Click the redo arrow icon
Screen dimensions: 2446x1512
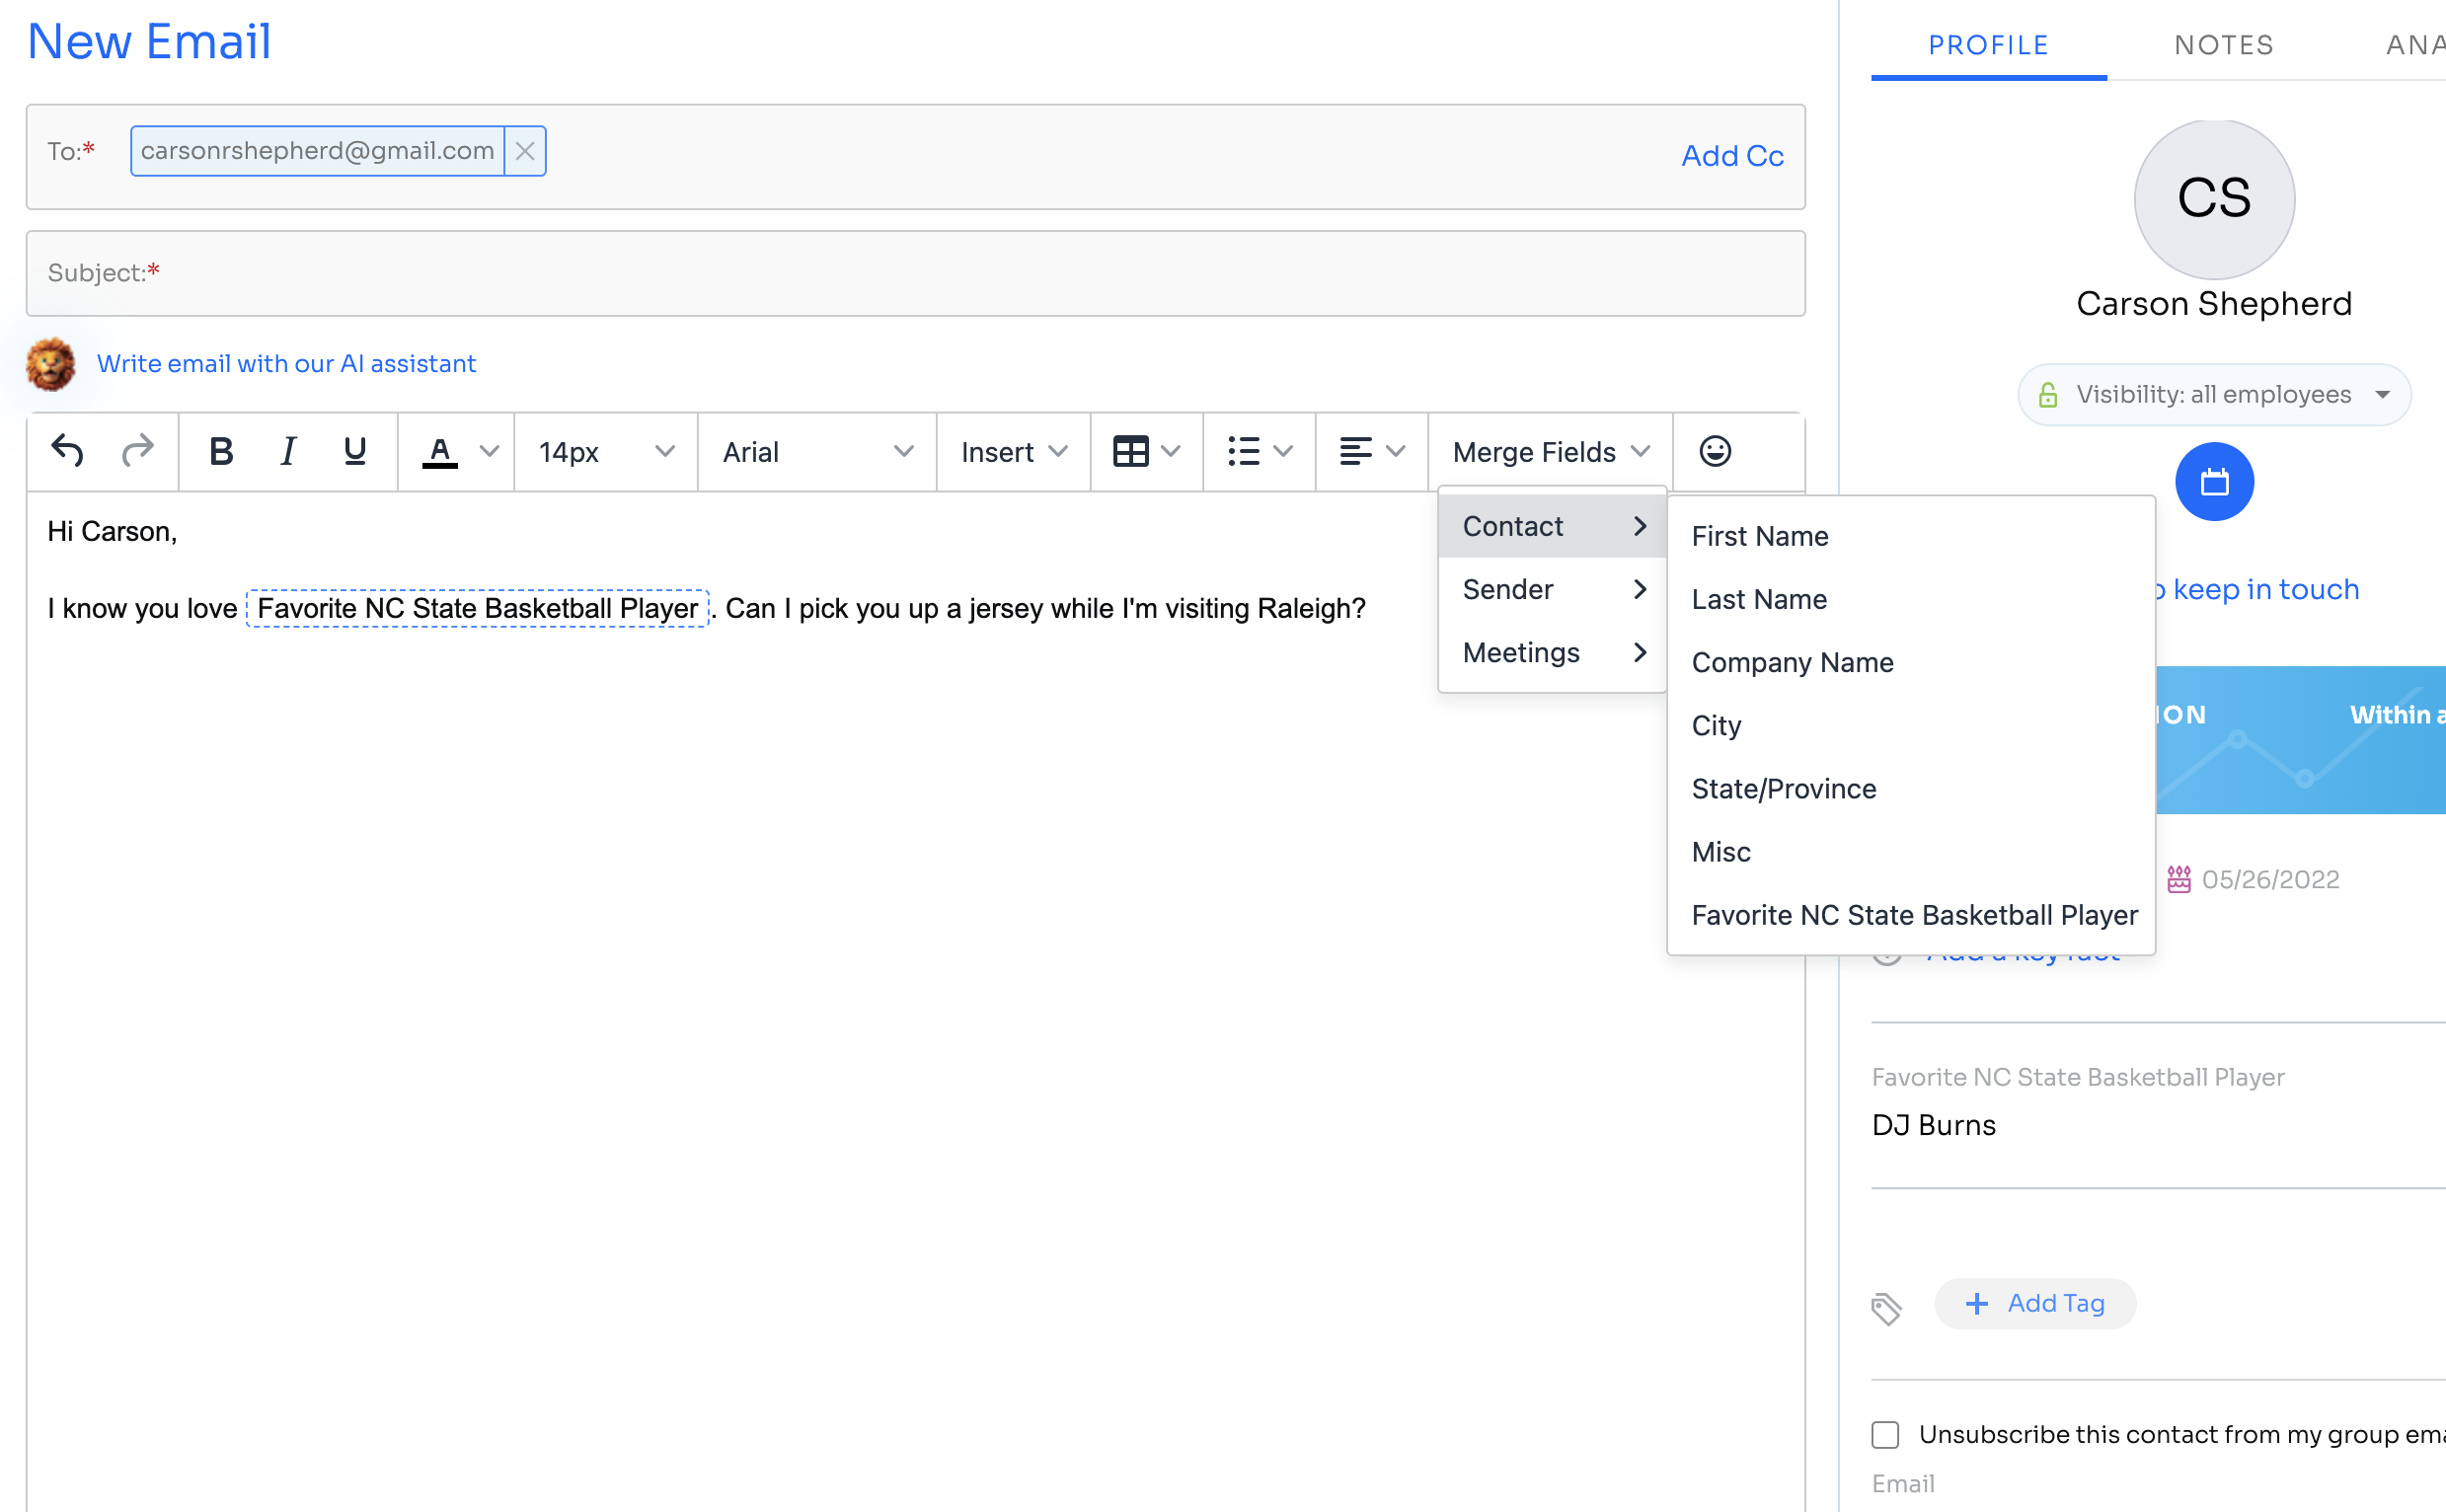[x=137, y=452]
